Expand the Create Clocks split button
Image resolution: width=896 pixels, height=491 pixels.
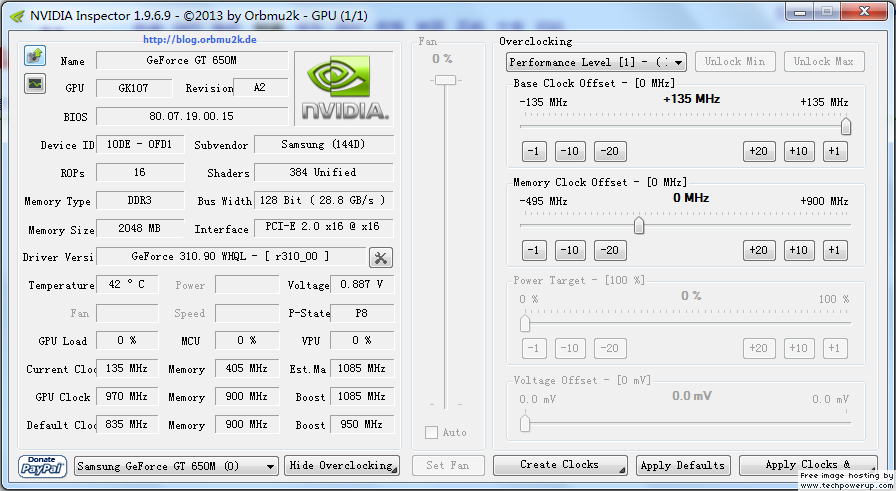click(621, 469)
